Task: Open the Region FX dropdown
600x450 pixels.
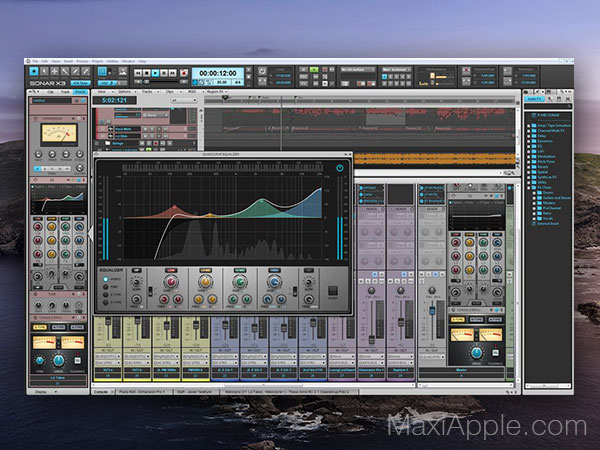Action: (217, 92)
